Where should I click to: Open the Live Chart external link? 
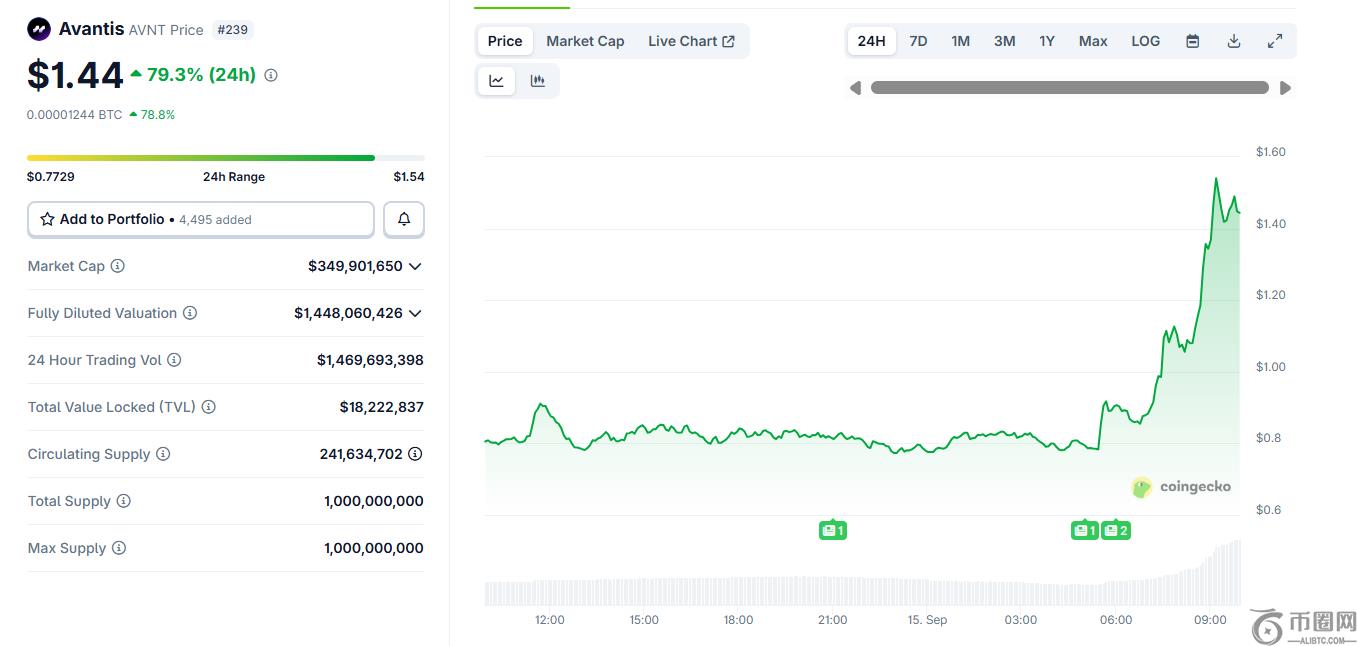pyautogui.click(x=691, y=41)
